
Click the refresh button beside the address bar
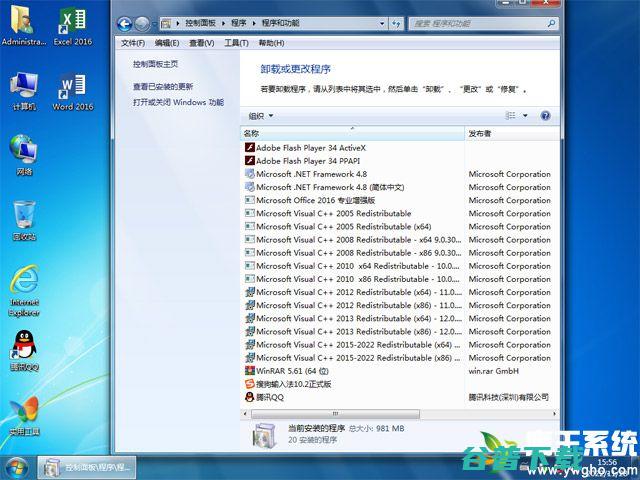pos(396,24)
